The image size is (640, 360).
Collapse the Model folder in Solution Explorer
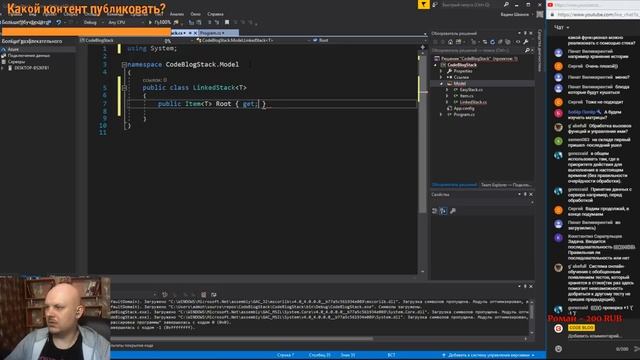point(441,84)
